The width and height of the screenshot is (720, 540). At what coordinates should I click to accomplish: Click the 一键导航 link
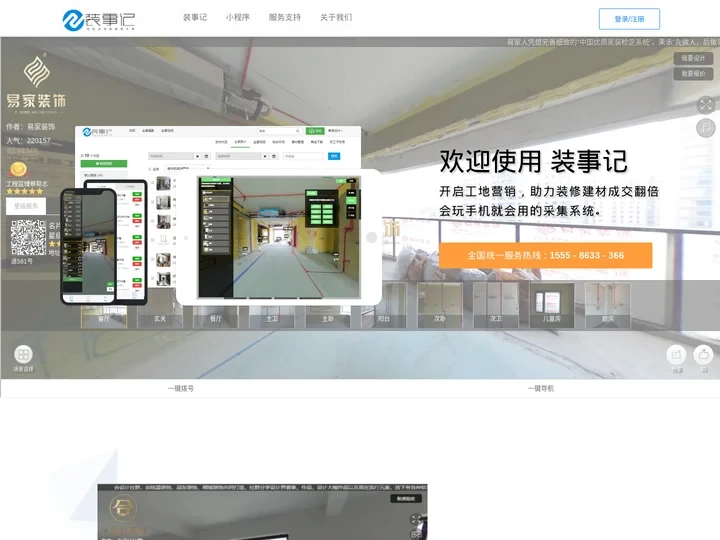click(x=541, y=388)
